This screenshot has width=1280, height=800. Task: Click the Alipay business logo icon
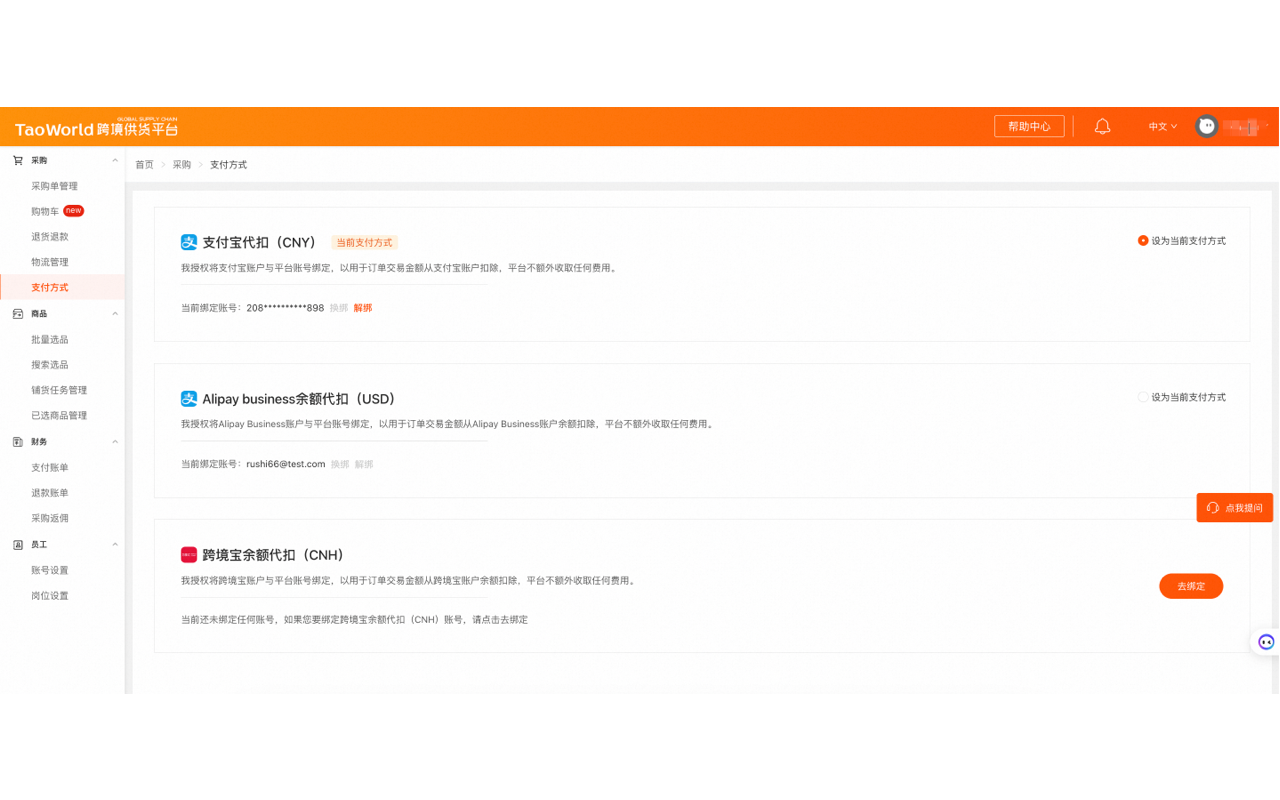(x=189, y=399)
